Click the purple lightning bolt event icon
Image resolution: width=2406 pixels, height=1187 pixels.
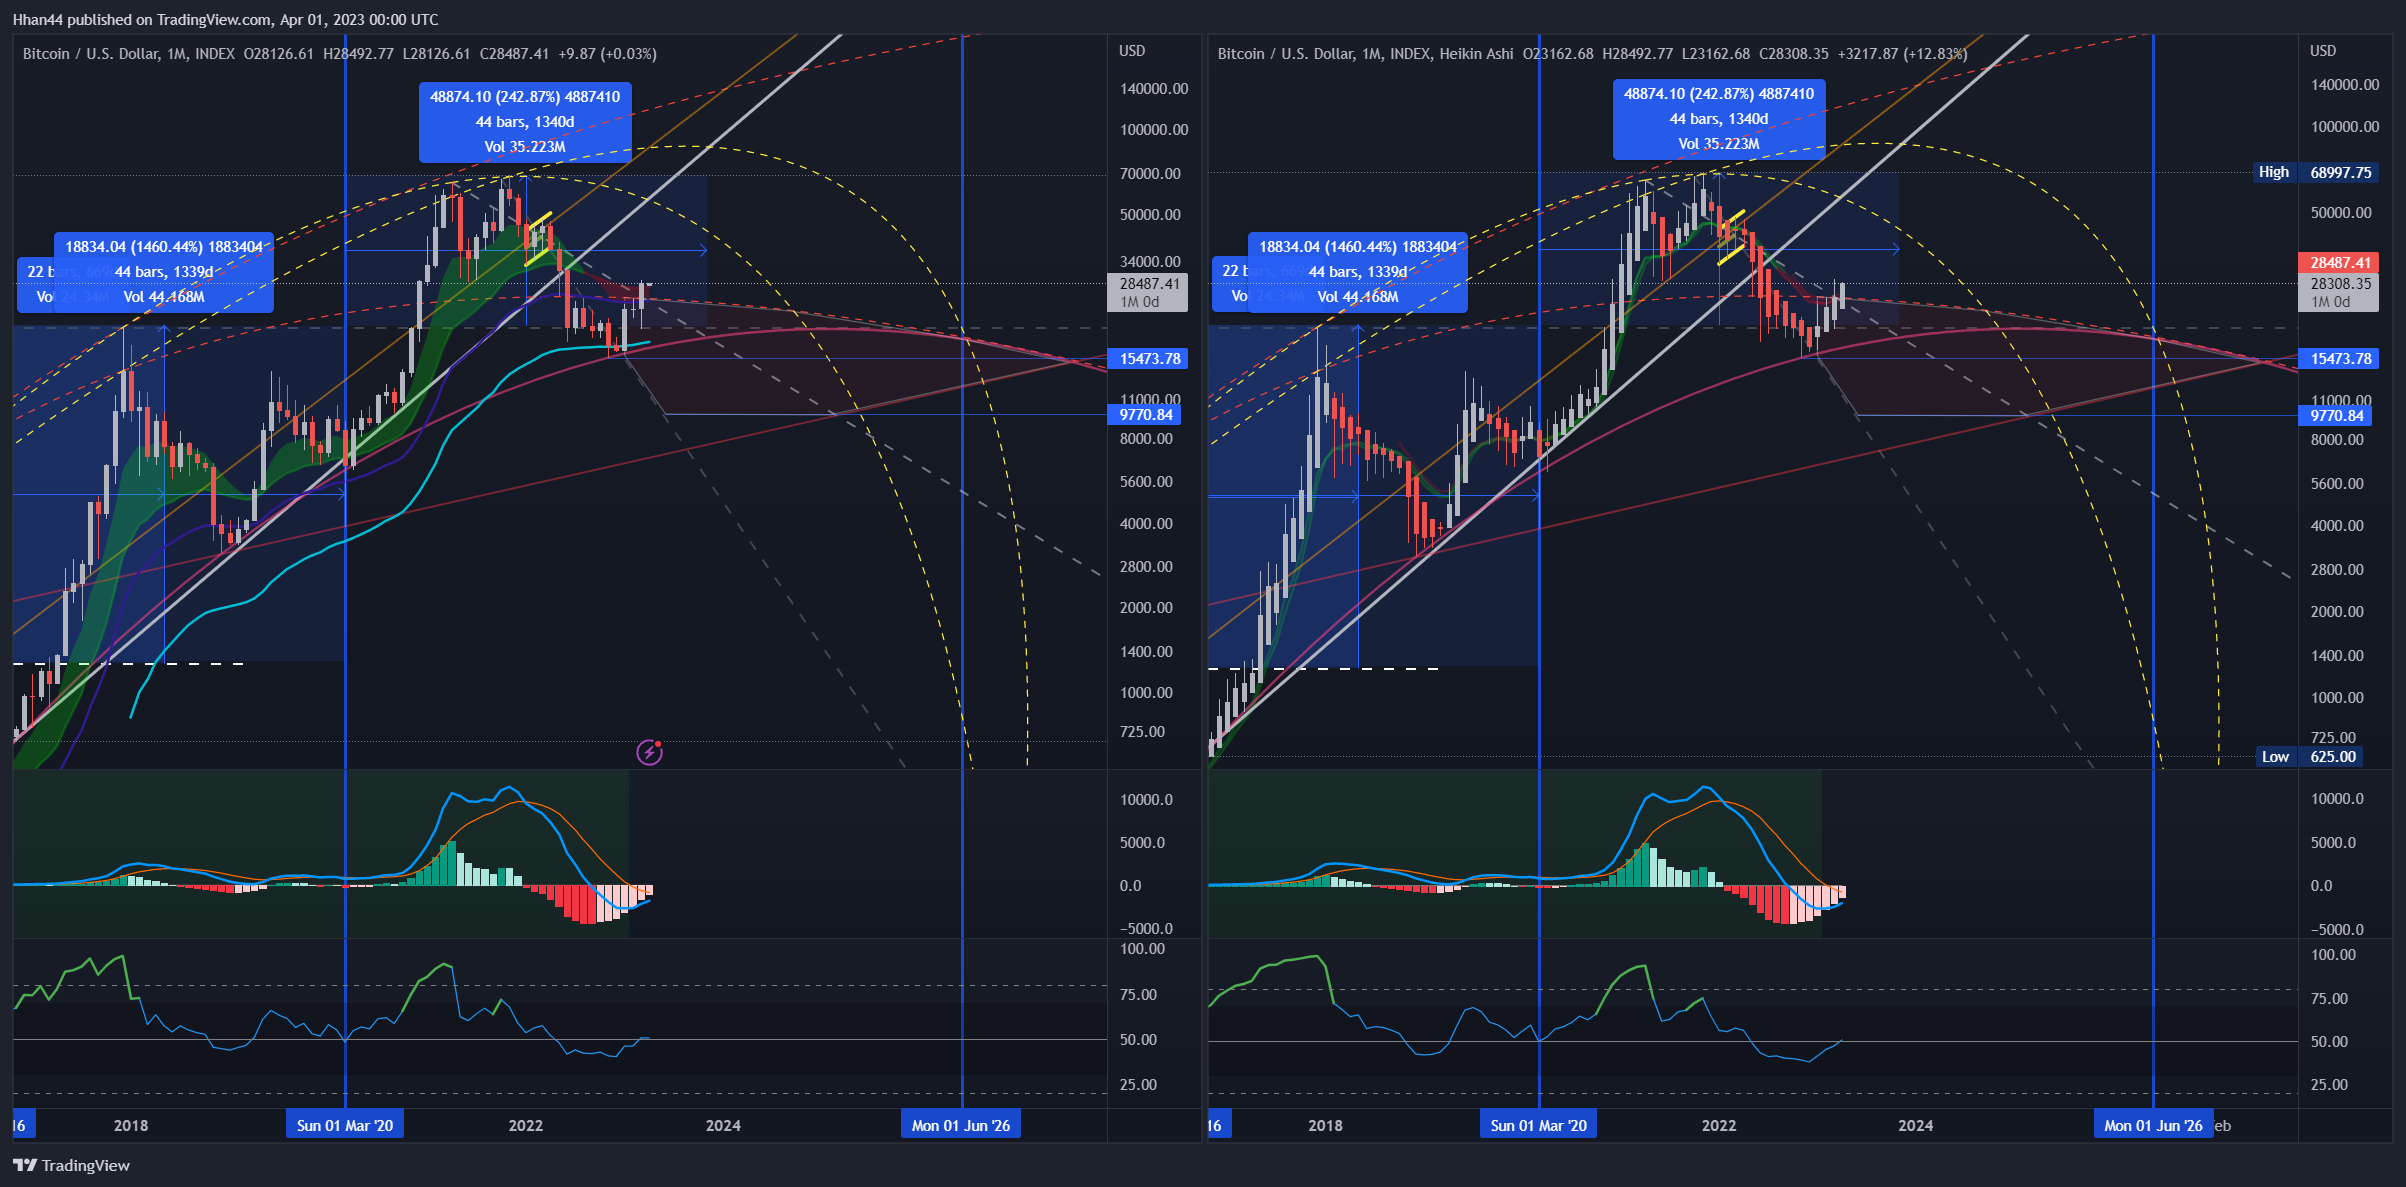pyautogui.click(x=650, y=752)
